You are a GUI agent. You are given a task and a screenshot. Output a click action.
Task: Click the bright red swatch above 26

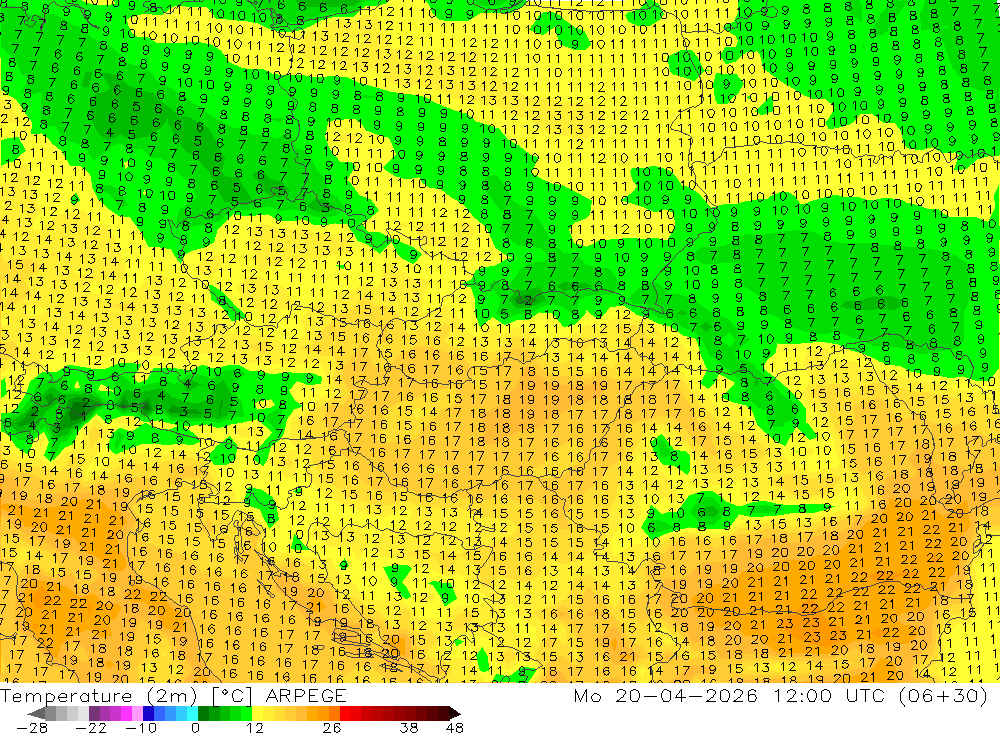pos(345,713)
